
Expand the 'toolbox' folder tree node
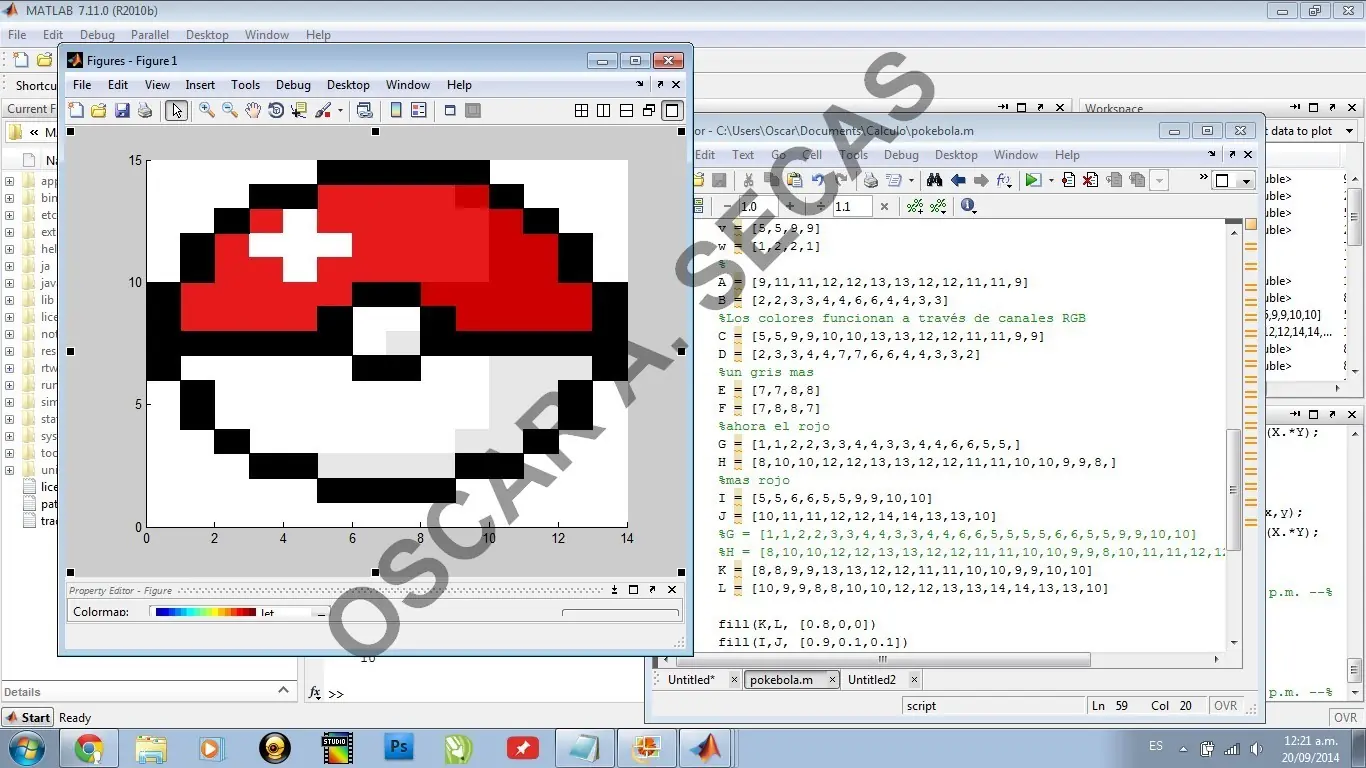(x=10, y=453)
